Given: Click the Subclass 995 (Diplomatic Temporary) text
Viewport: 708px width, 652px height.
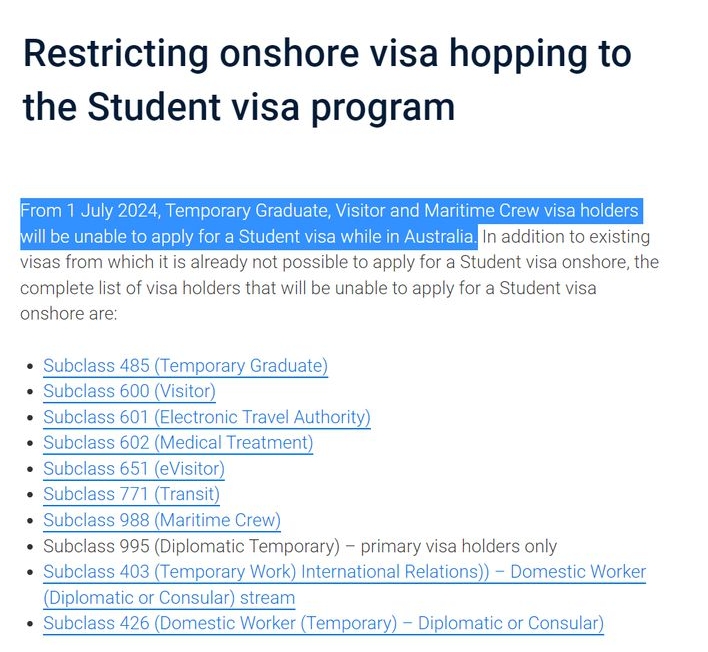Looking at the screenshot, I should coord(191,546).
